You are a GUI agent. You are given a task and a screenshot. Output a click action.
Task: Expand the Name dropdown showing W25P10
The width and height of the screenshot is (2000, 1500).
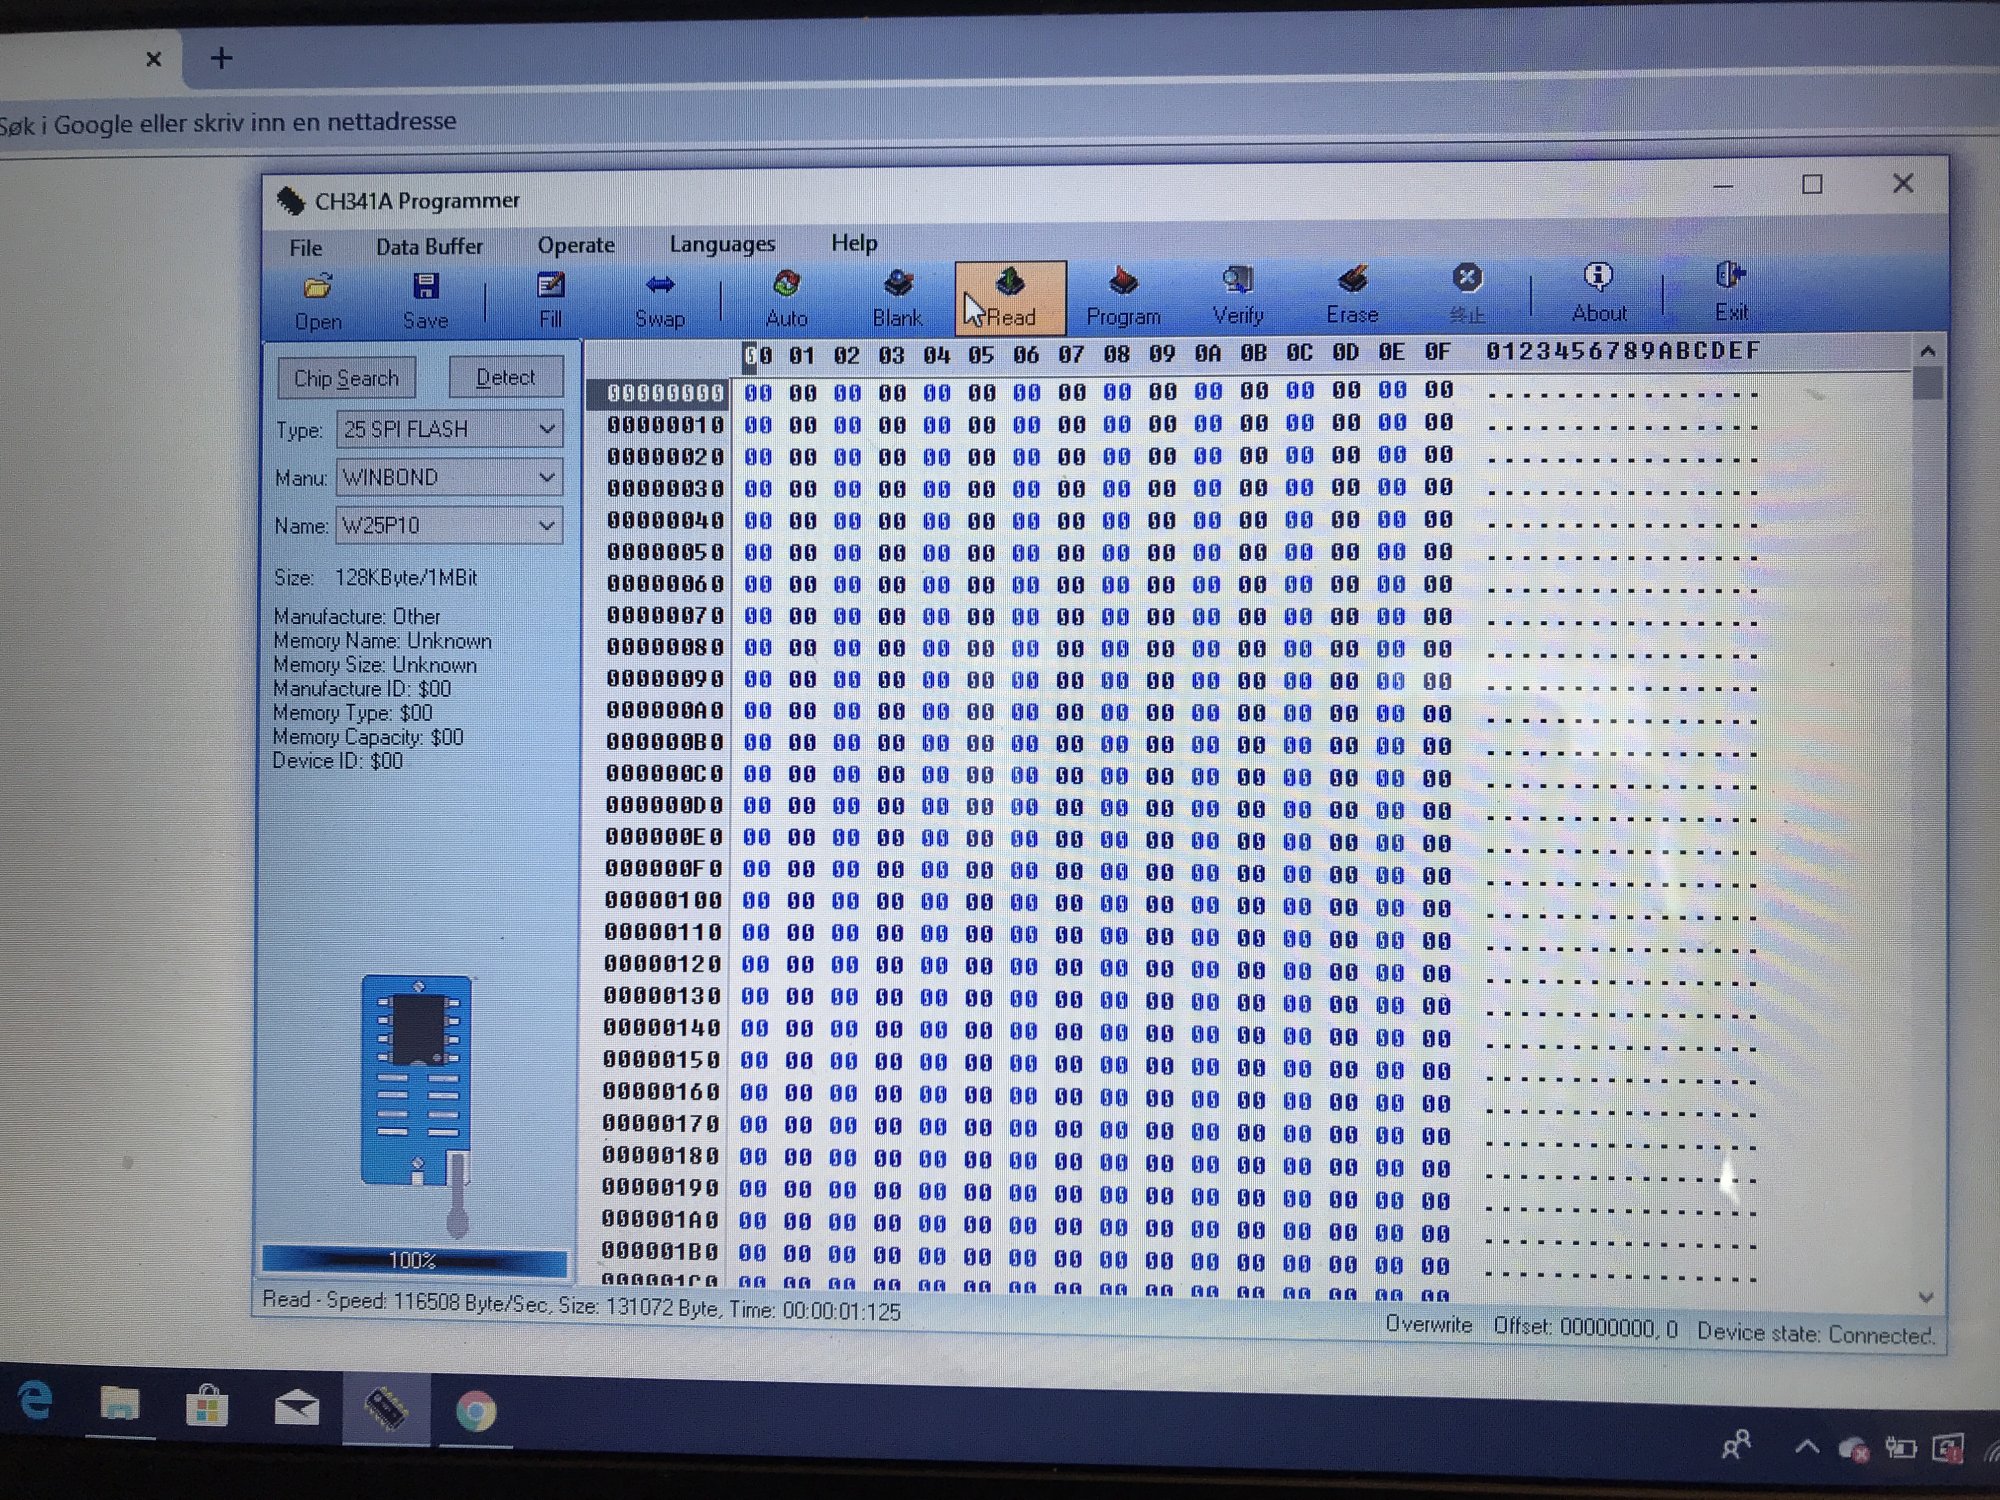click(547, 525)
